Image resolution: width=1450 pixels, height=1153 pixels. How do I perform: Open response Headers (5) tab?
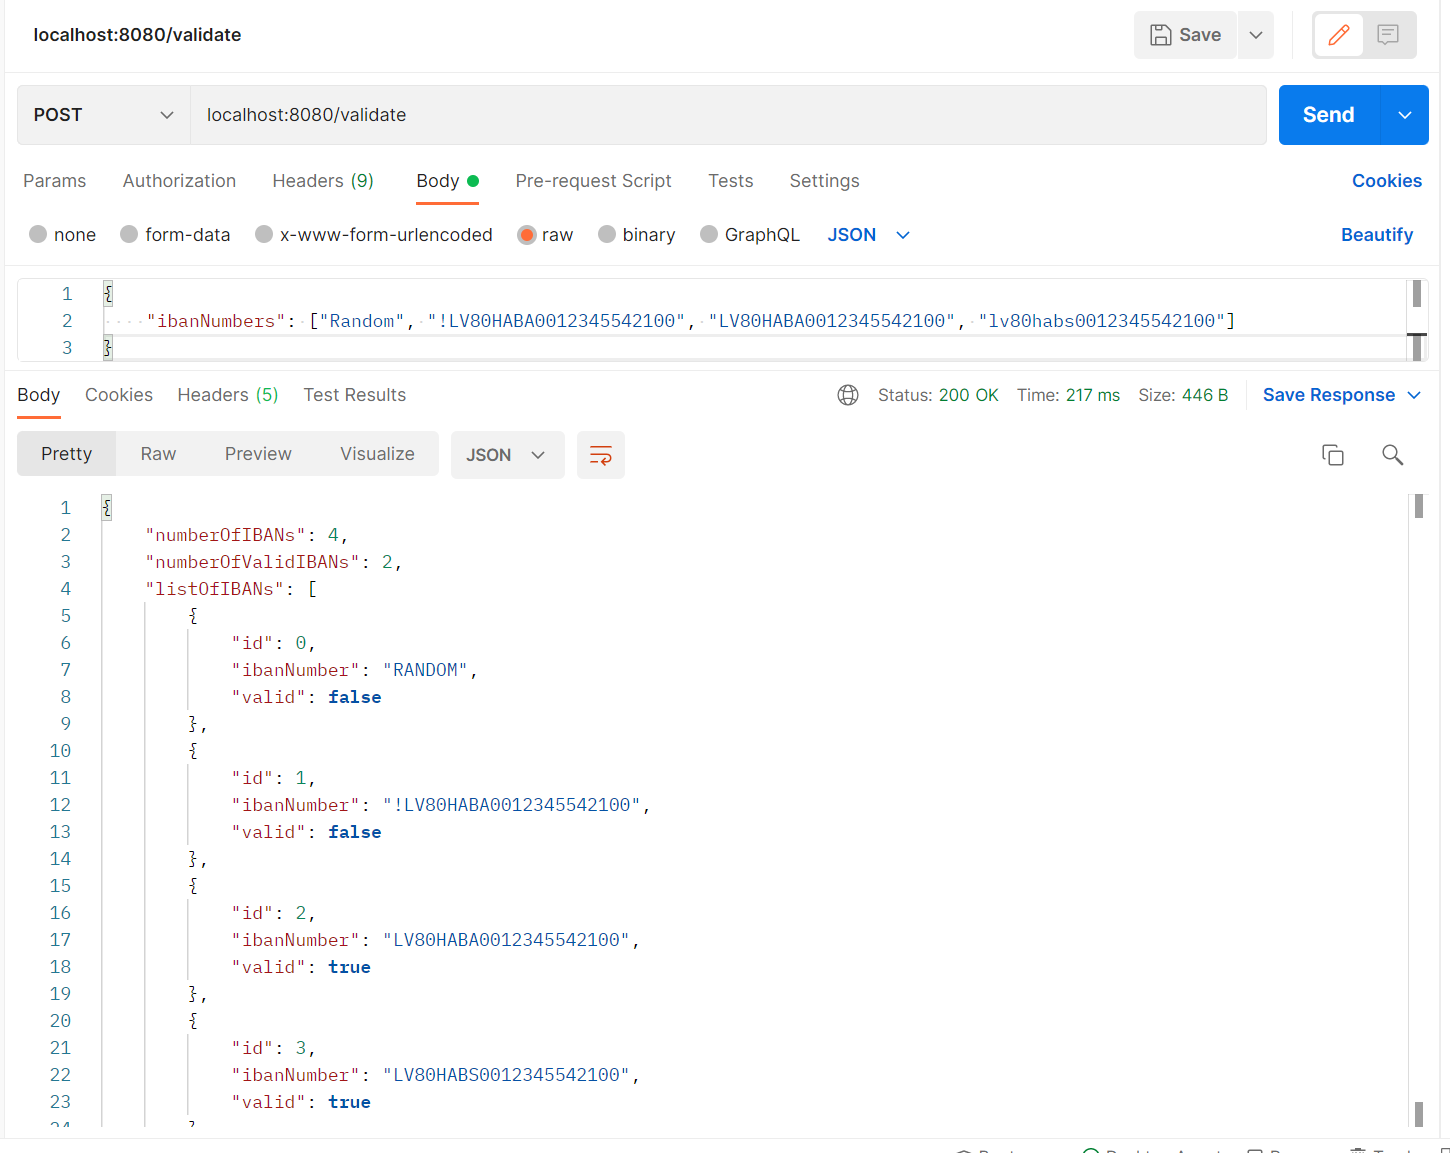pos(228,395)
